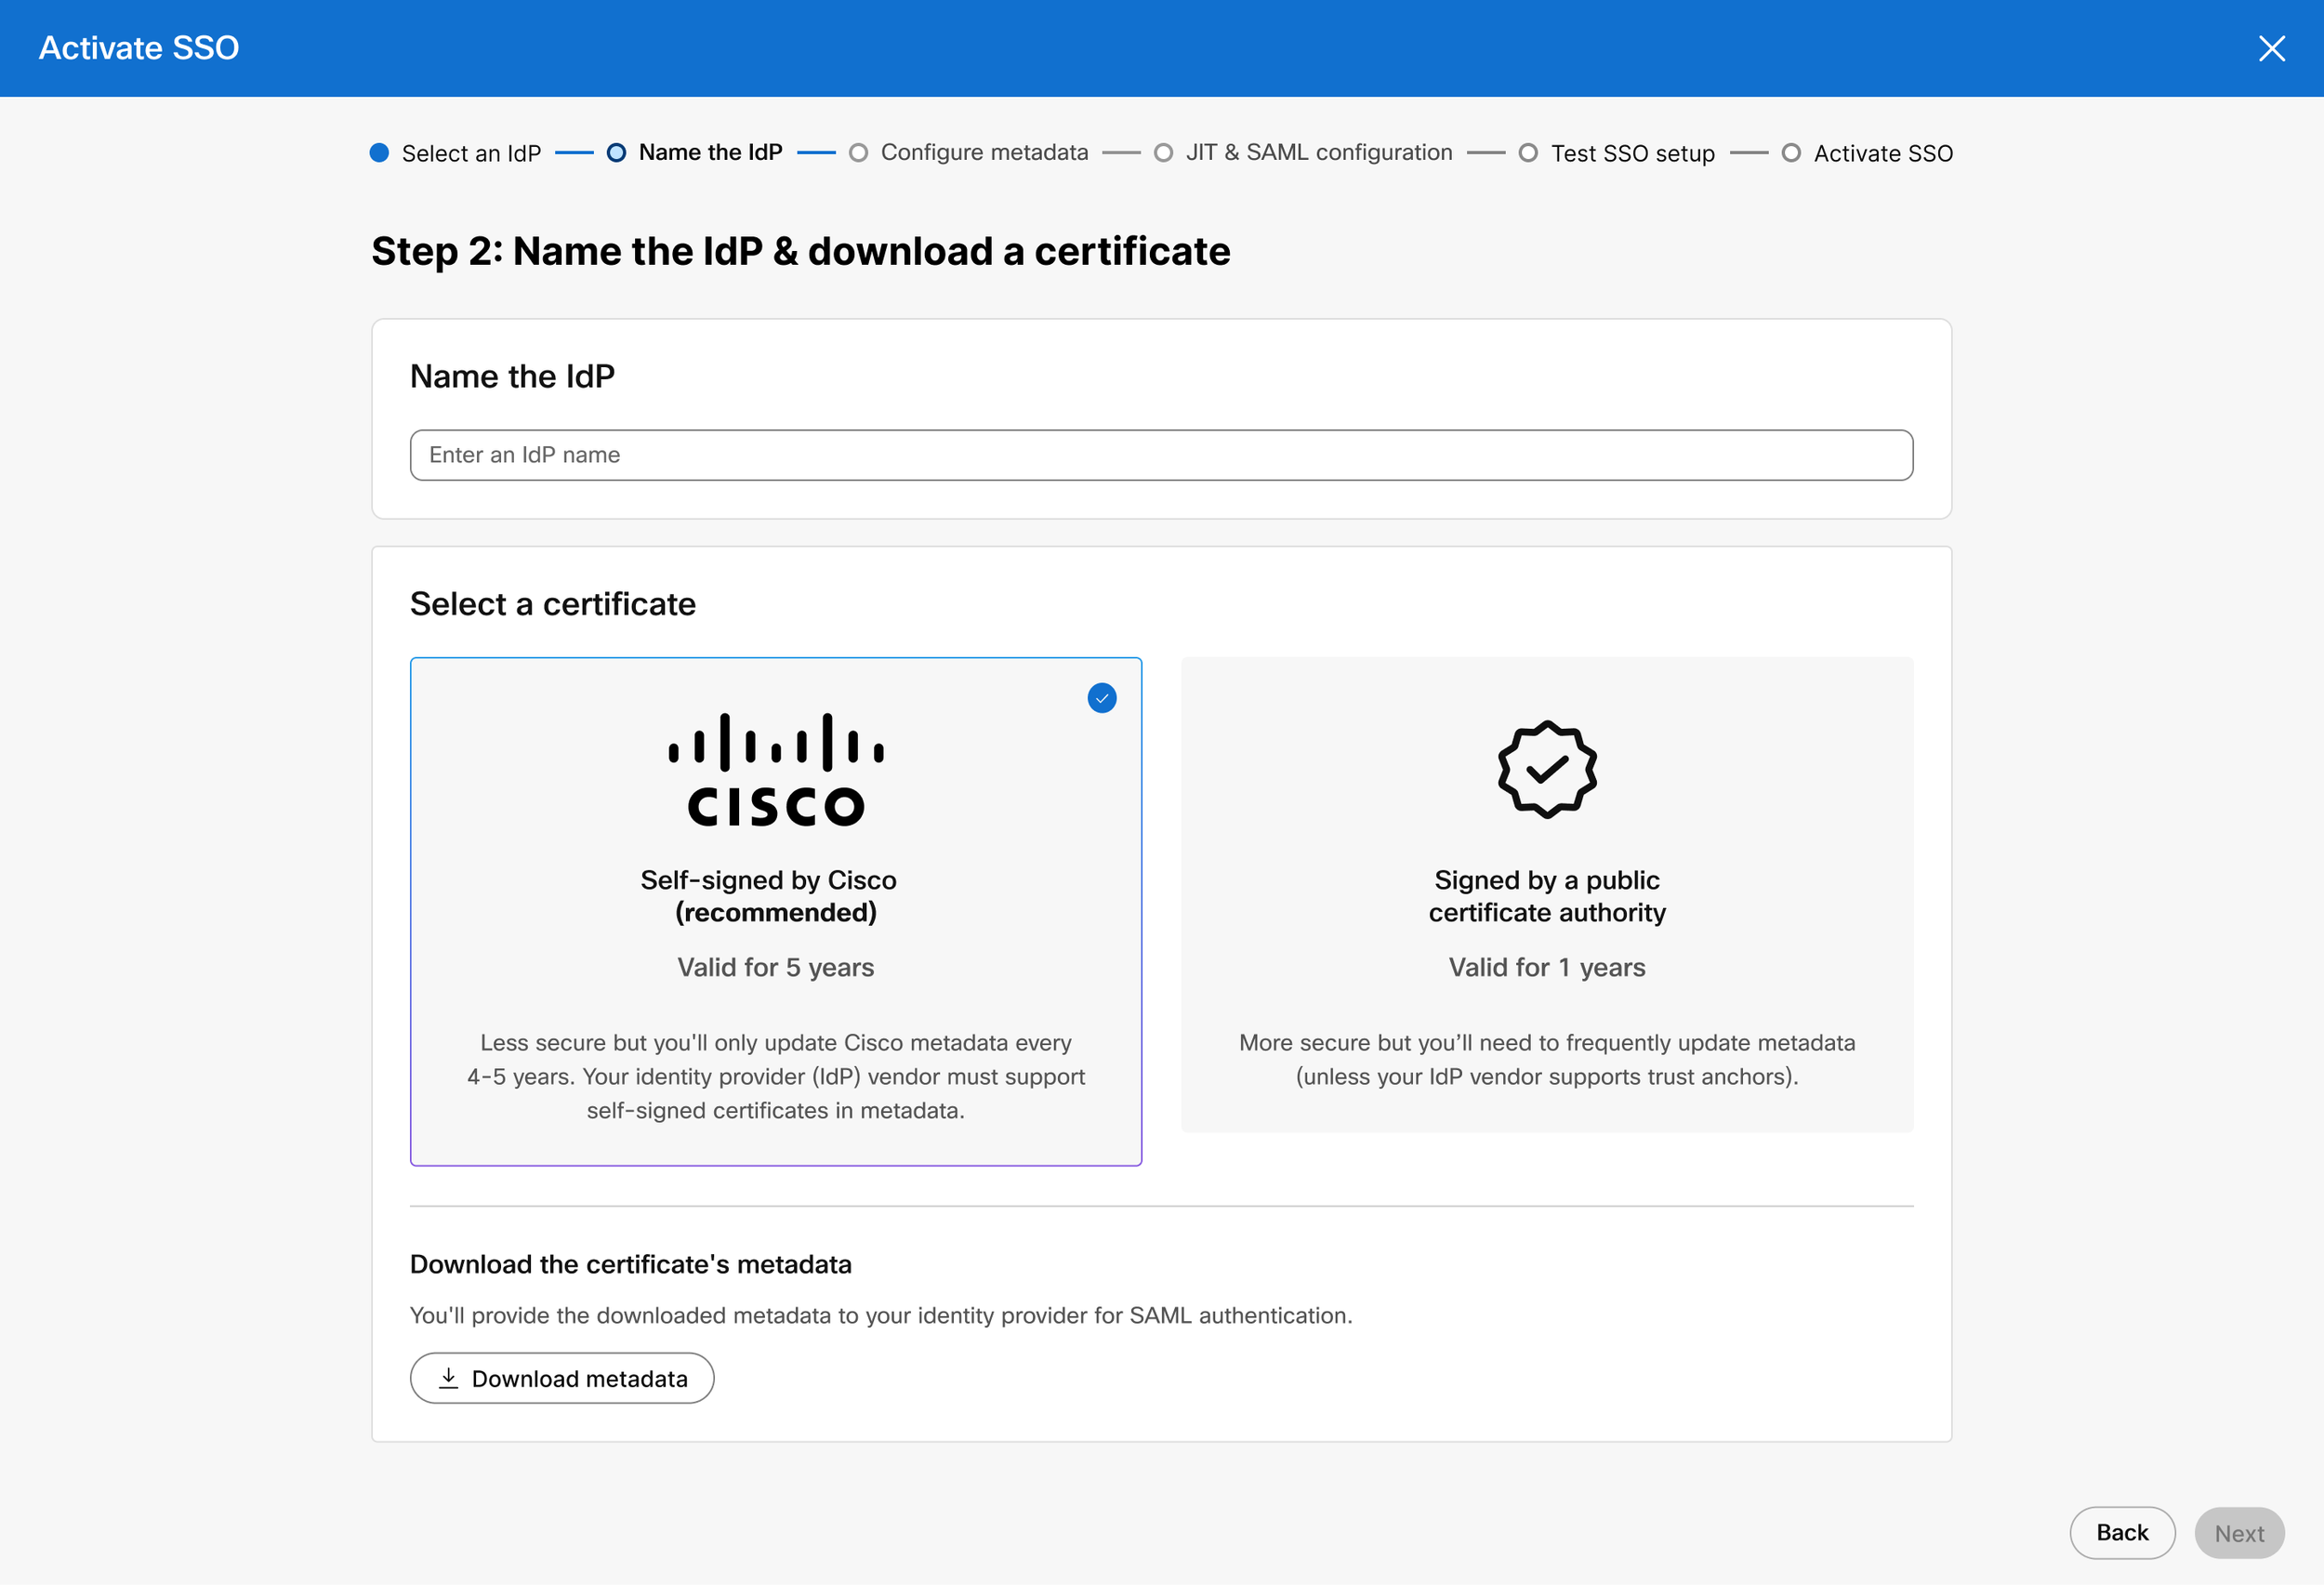The image size is (2324, 1585).
Task: Jump to Configure metadata step label
Action: pyautogui.click(x=984, y=153)
